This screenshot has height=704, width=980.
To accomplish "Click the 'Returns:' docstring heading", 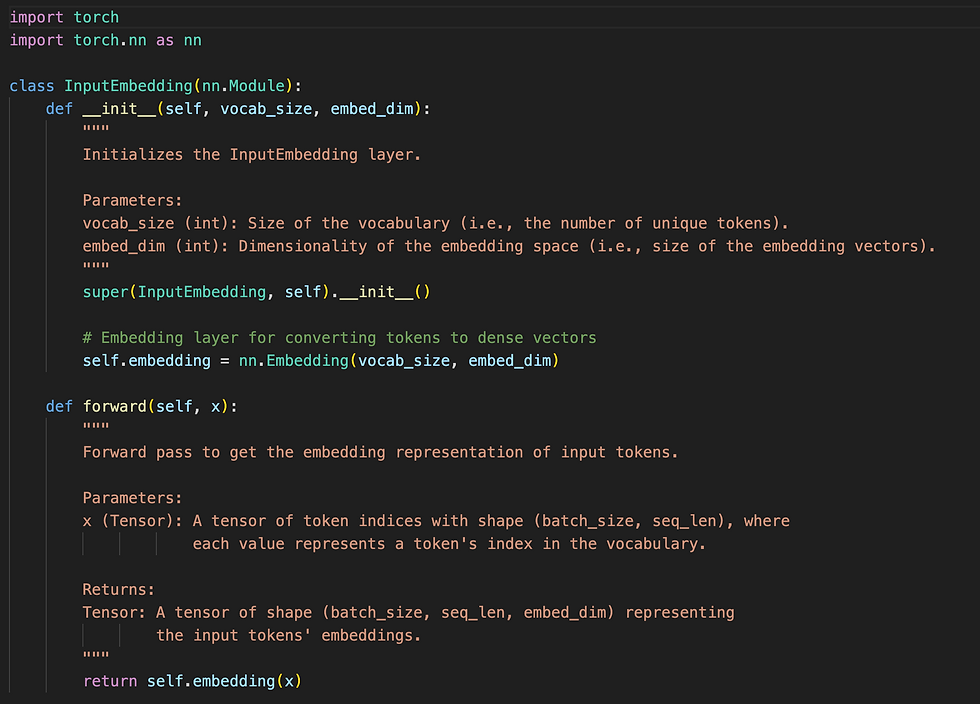I will point(118,590).
